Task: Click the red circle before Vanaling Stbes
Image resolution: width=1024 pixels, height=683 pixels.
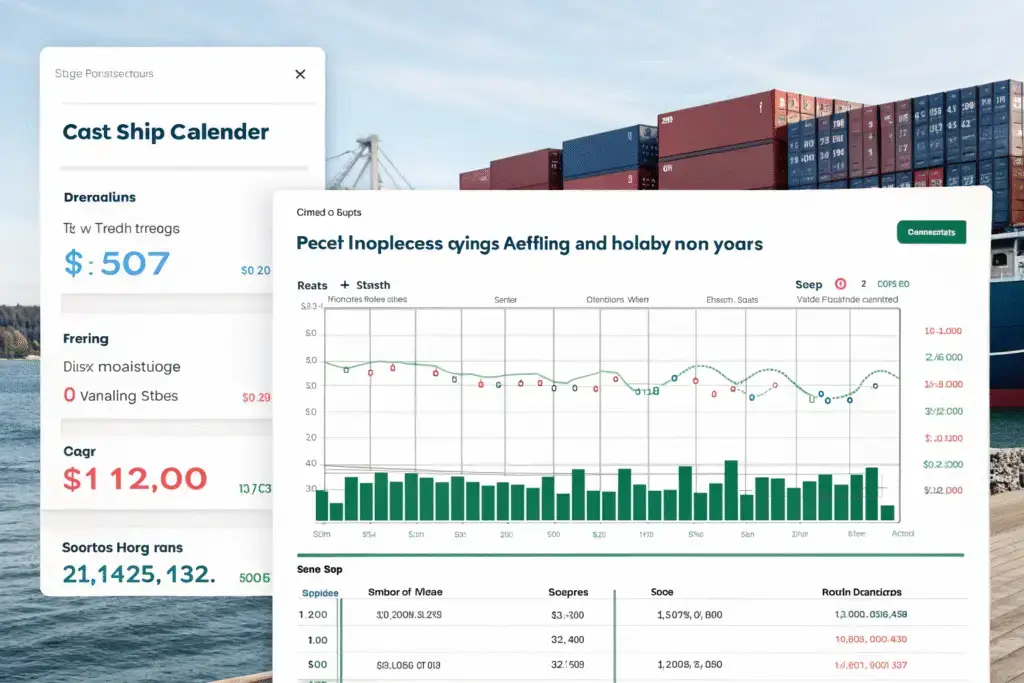Action: (x=69, y=395)
